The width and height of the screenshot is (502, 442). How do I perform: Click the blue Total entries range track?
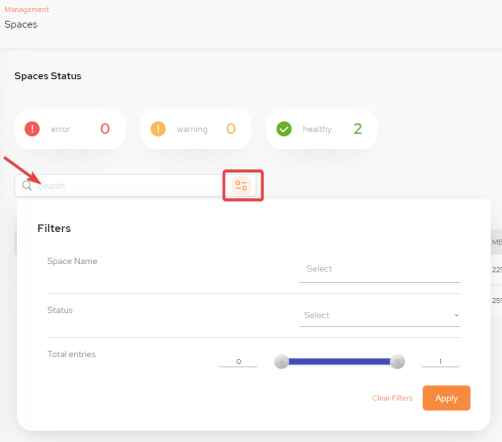coord(339,361)
